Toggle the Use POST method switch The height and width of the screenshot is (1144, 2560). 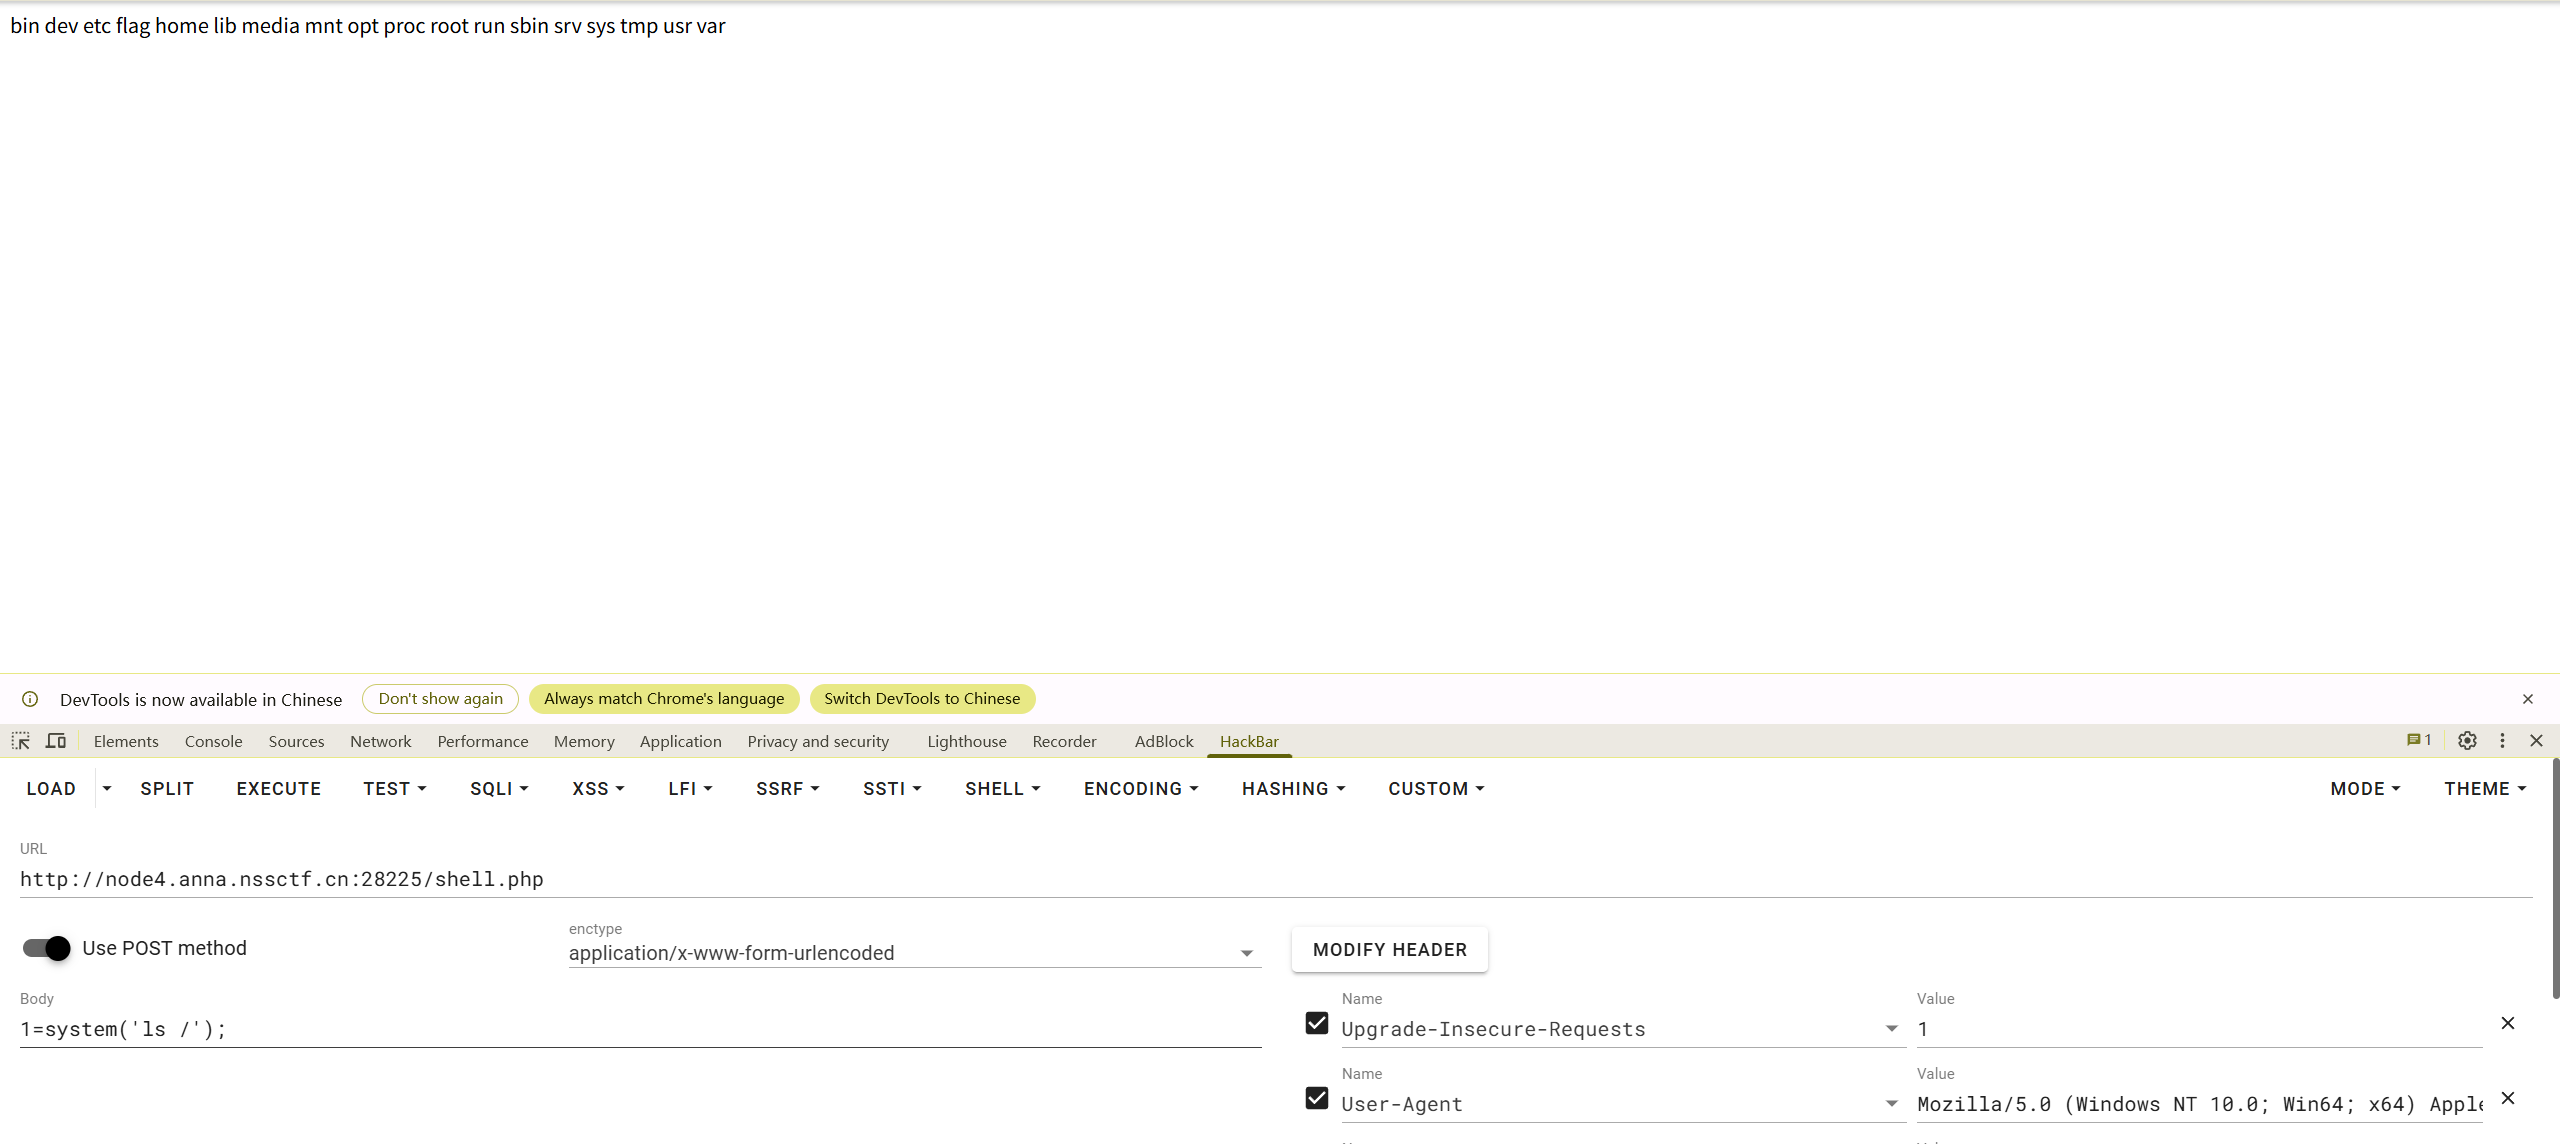point(47,948)
